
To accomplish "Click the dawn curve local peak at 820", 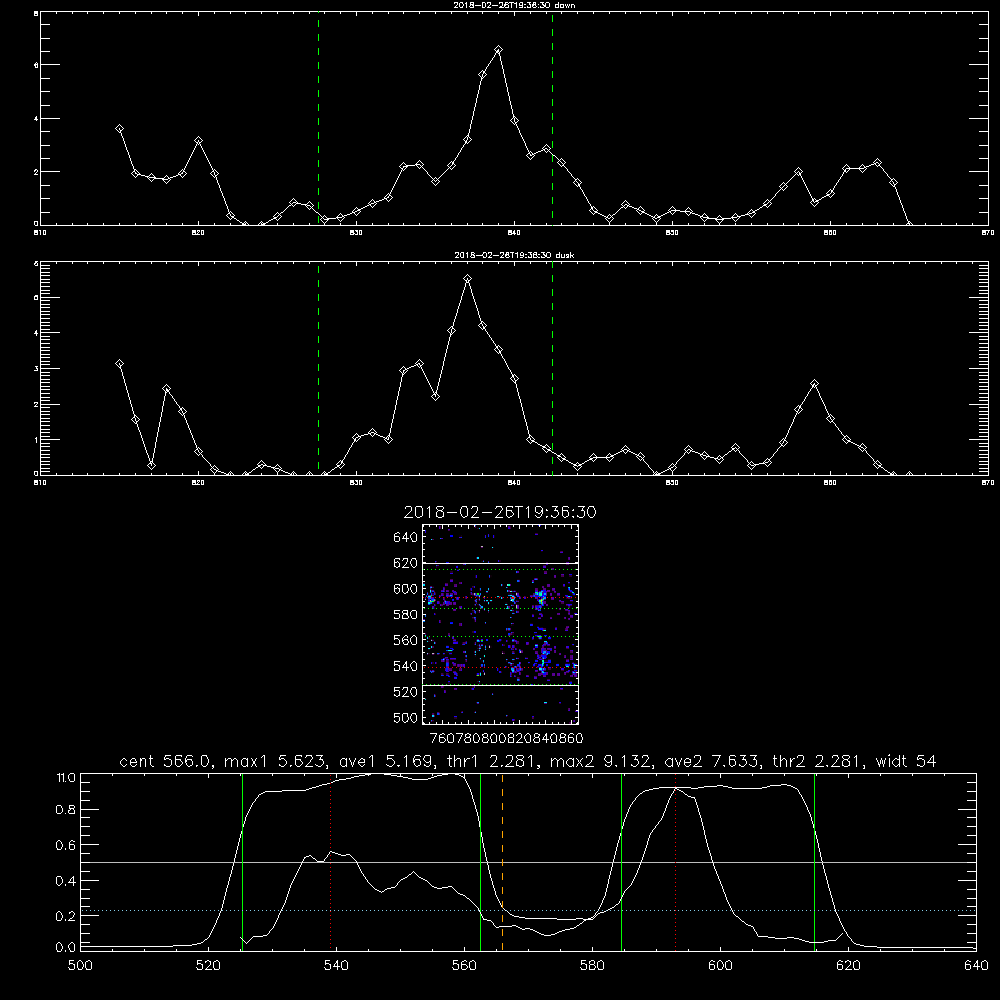I will (198, 140).
